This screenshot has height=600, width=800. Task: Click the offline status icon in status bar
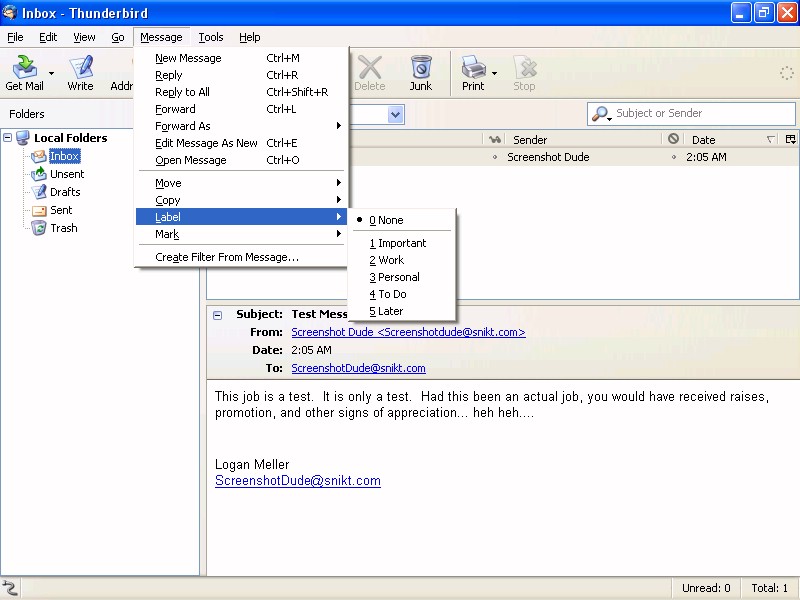tap(10, 588)
